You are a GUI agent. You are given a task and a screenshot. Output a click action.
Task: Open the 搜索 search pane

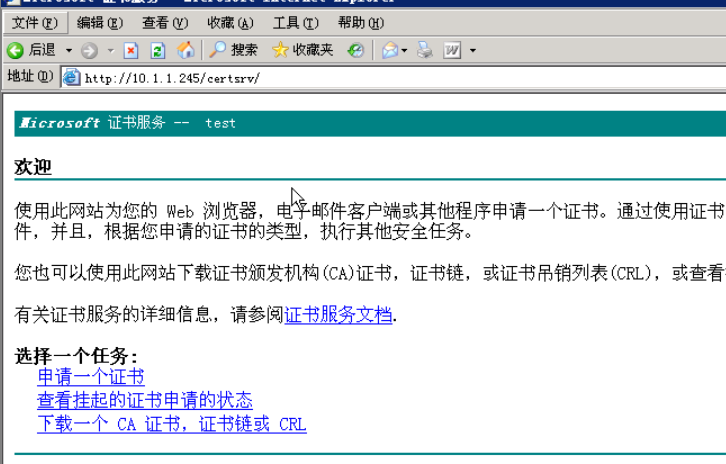(x=233, y=50)
